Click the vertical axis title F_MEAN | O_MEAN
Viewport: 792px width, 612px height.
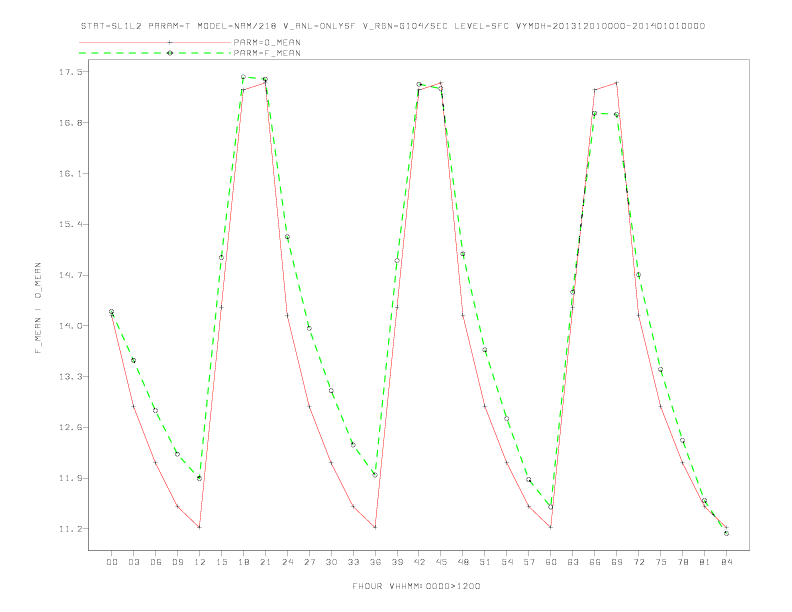38,308
